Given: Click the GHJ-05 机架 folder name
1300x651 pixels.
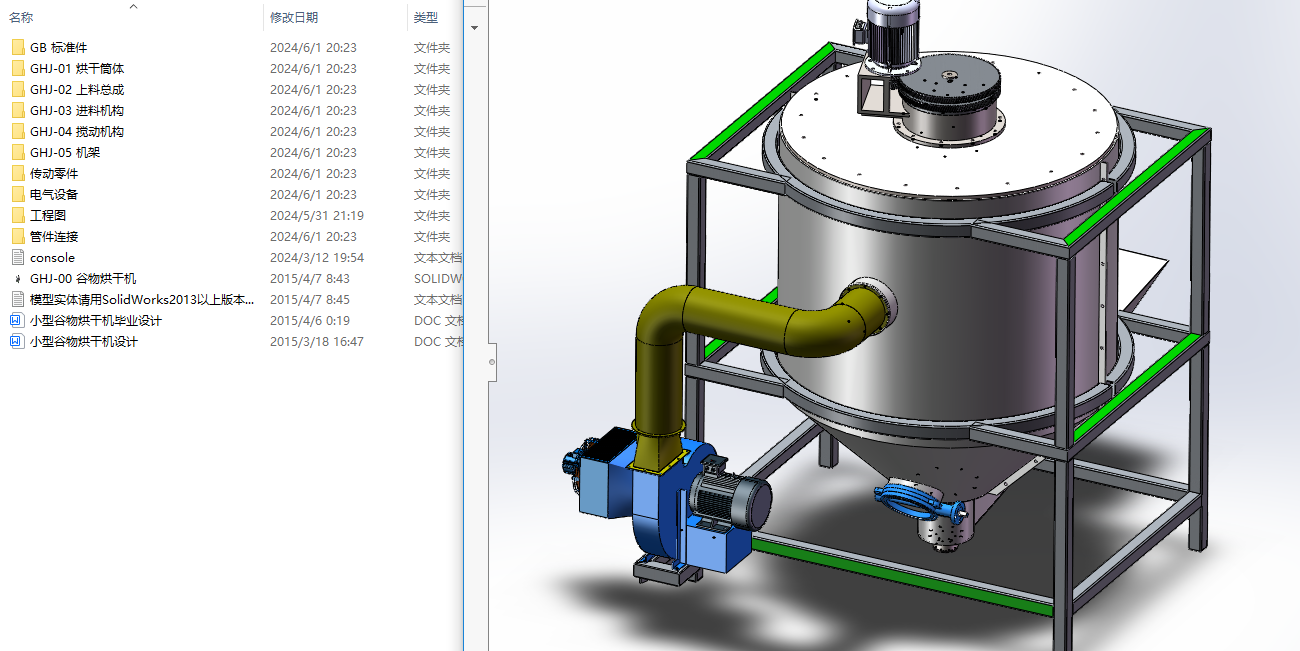Looking at the screenshot, I should coord(65,153).
